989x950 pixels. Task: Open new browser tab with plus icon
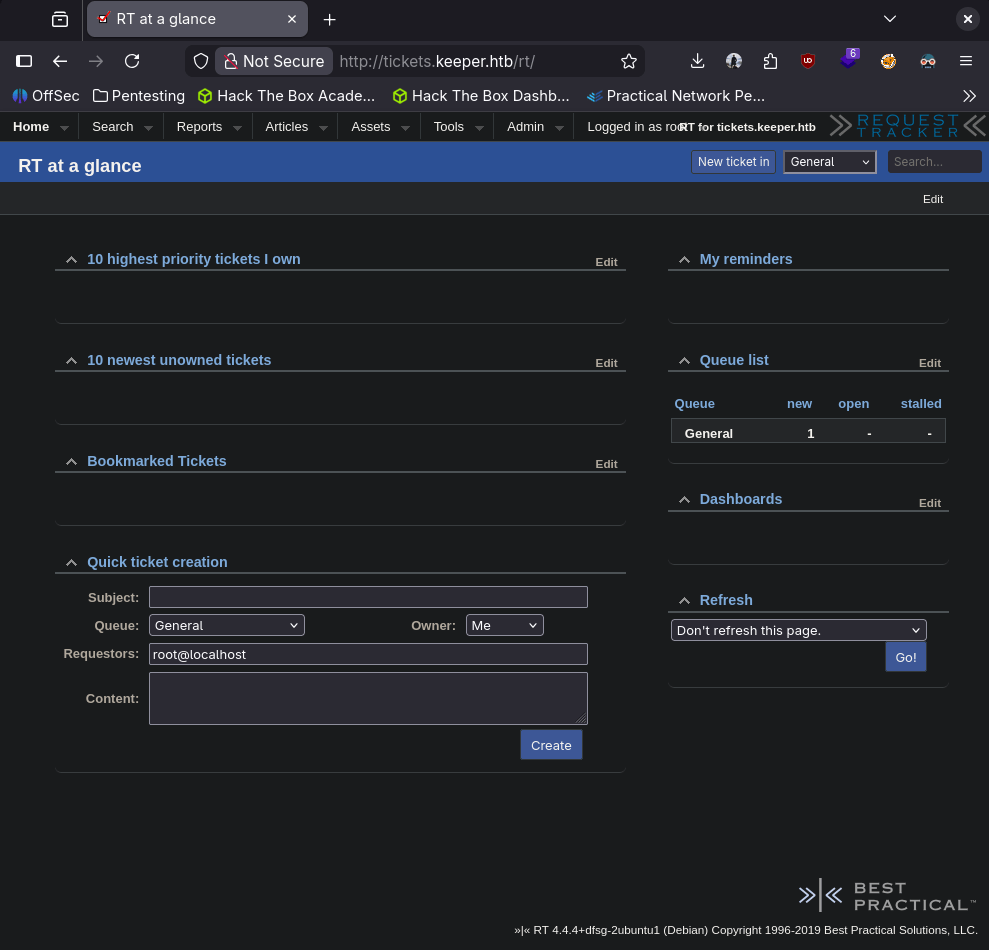pos(329,19)
